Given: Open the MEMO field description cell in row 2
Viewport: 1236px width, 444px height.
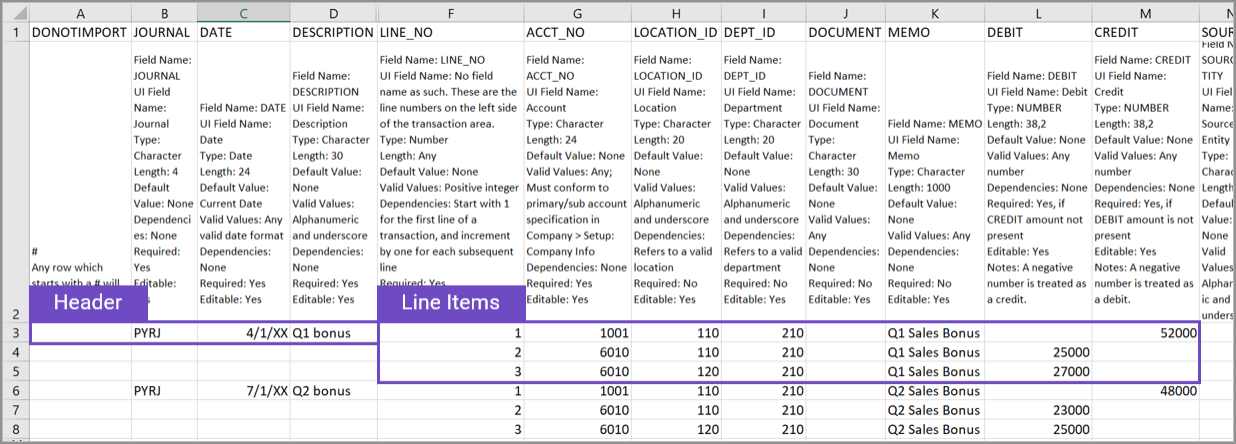Looking at the screenshot, I should pos(934,180).
